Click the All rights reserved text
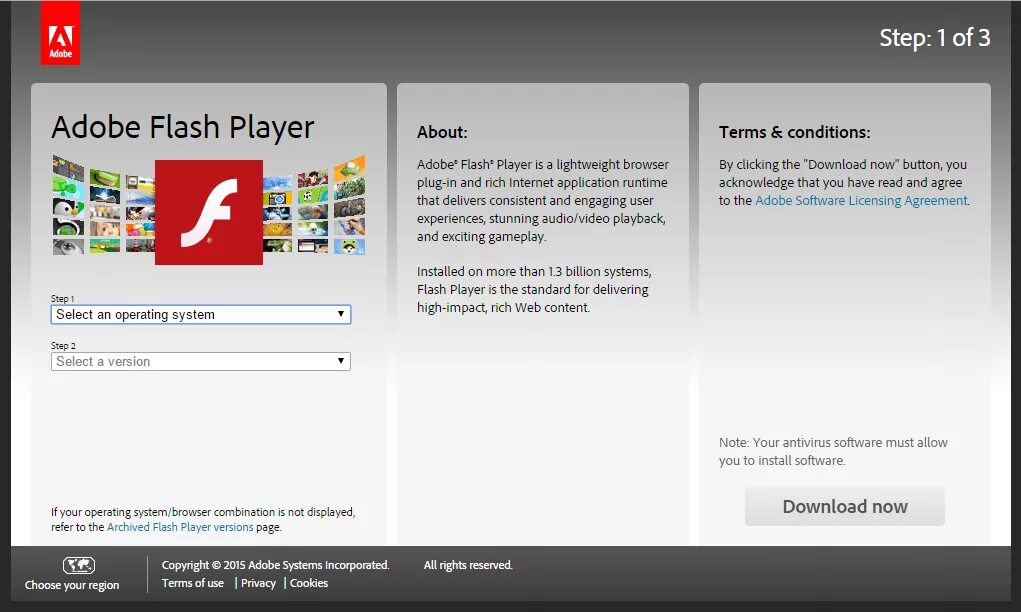 coord(468,565)
